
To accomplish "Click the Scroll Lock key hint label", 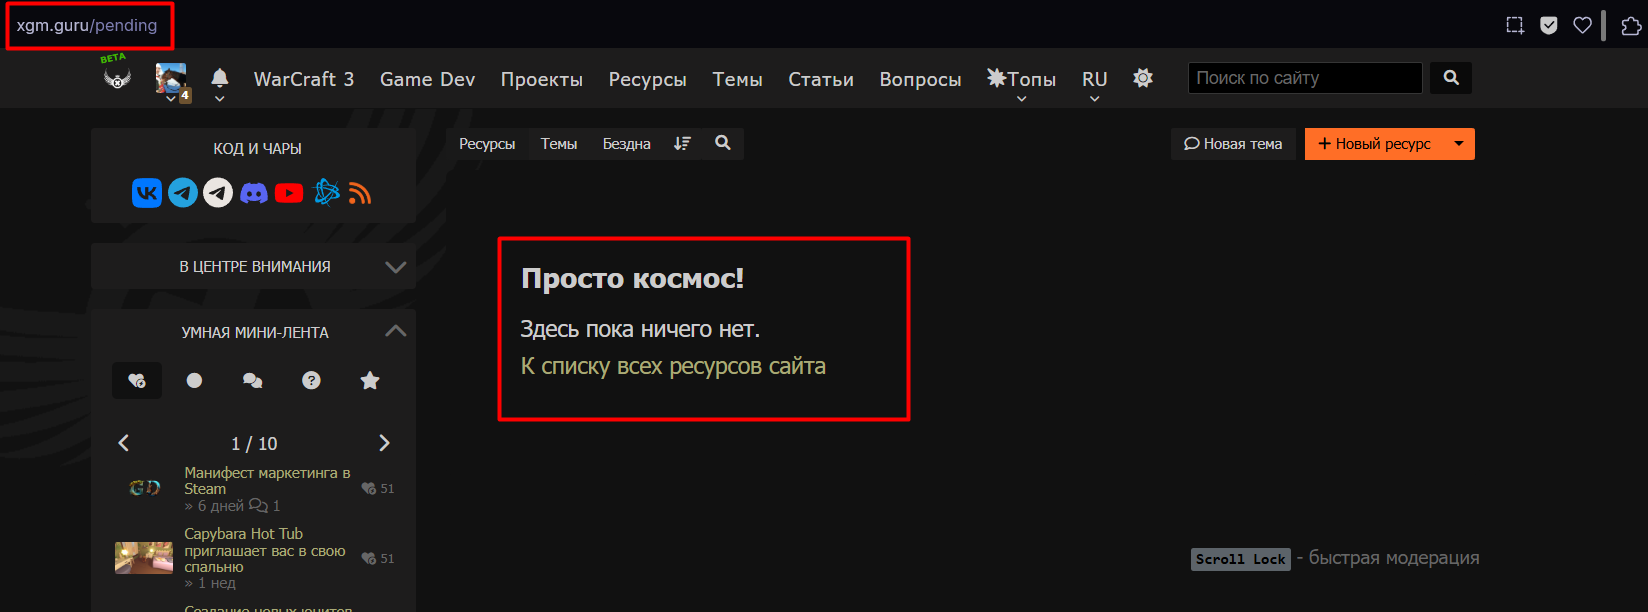I will 1241,559.
